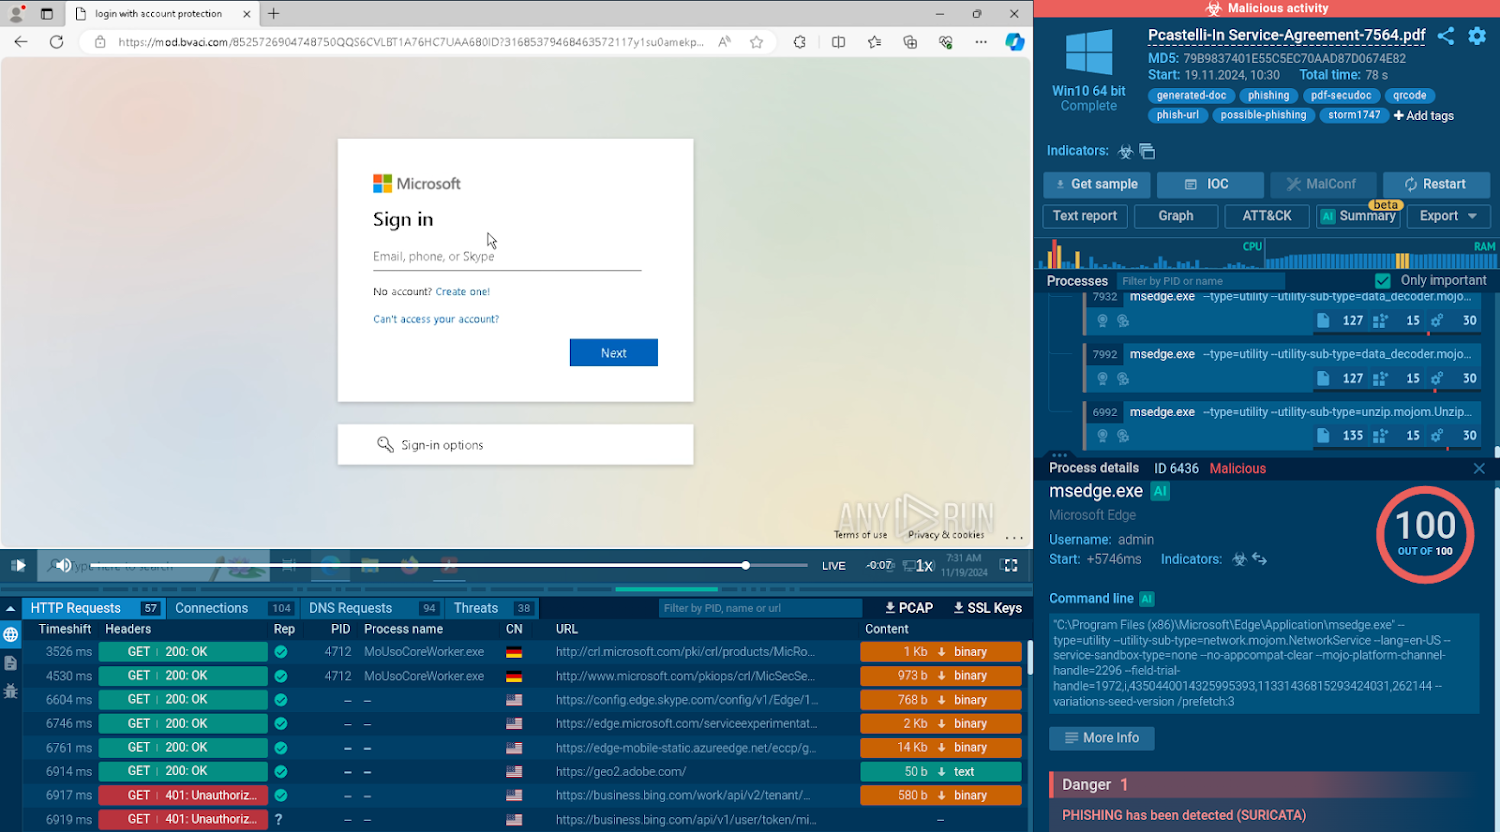The height and width of the screenshot is (832, 1500).
Task: Switch to the HTTP Requests tab
Action: (93, 608)
